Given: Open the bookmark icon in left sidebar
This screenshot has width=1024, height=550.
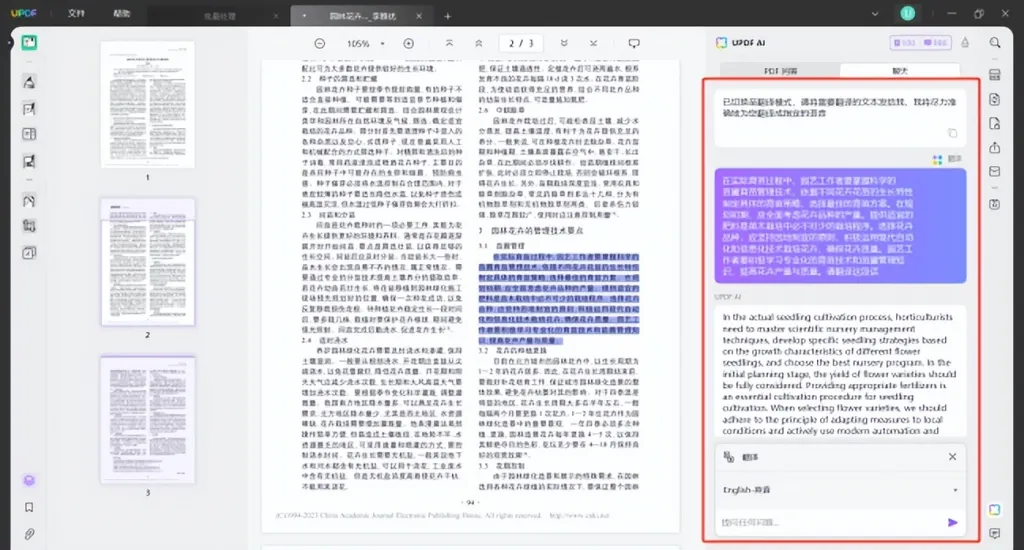Looking at the screenshot, I should tap(29, 508).
